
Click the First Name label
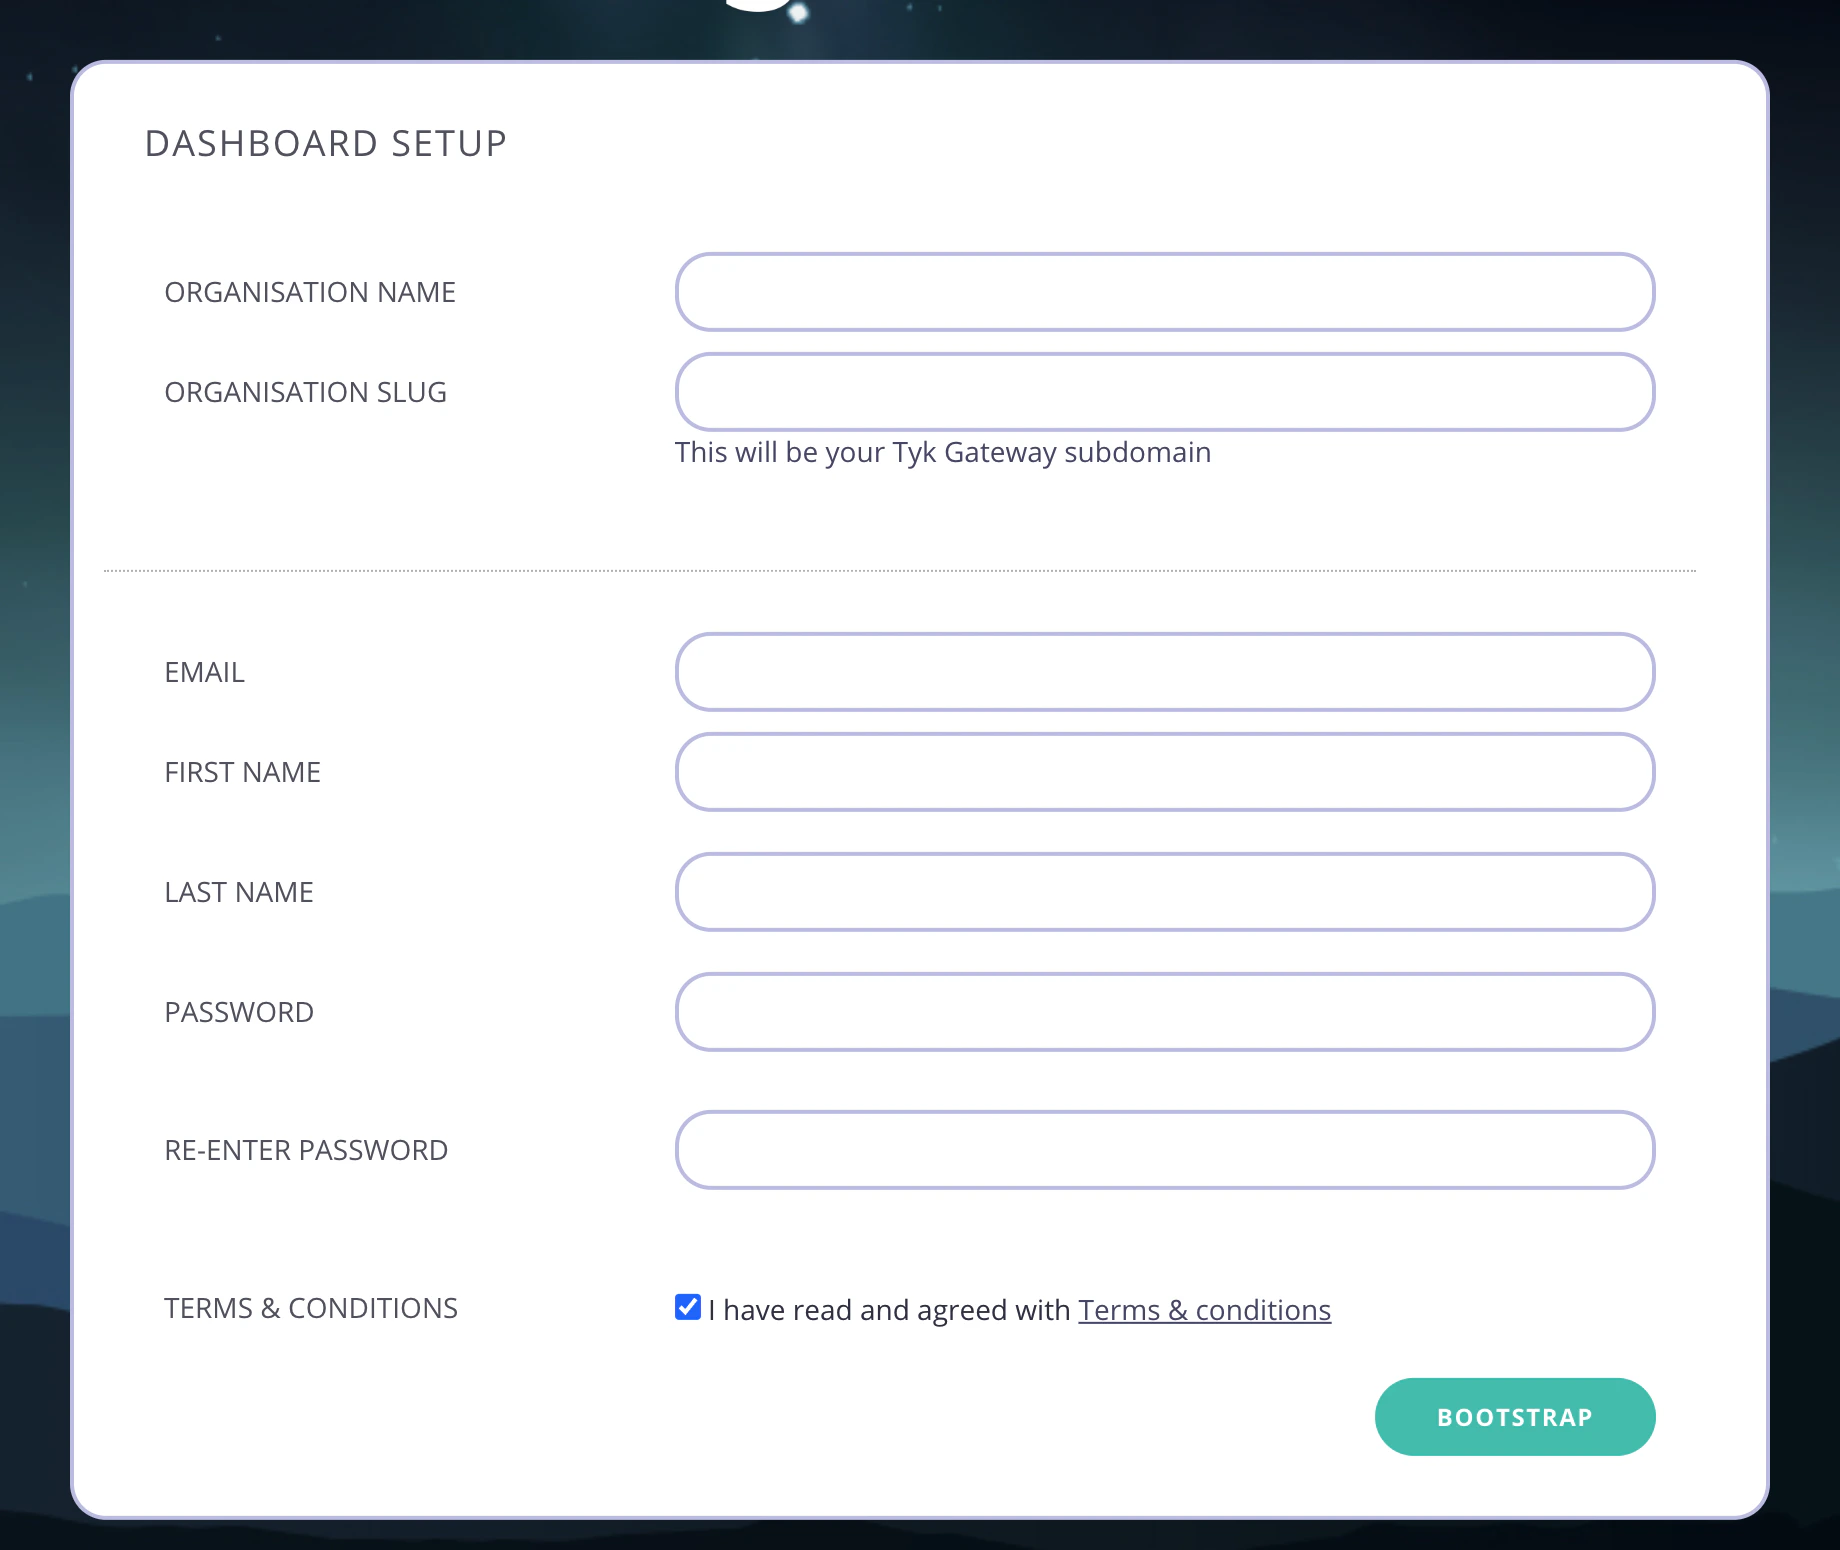tap(242, 771)
